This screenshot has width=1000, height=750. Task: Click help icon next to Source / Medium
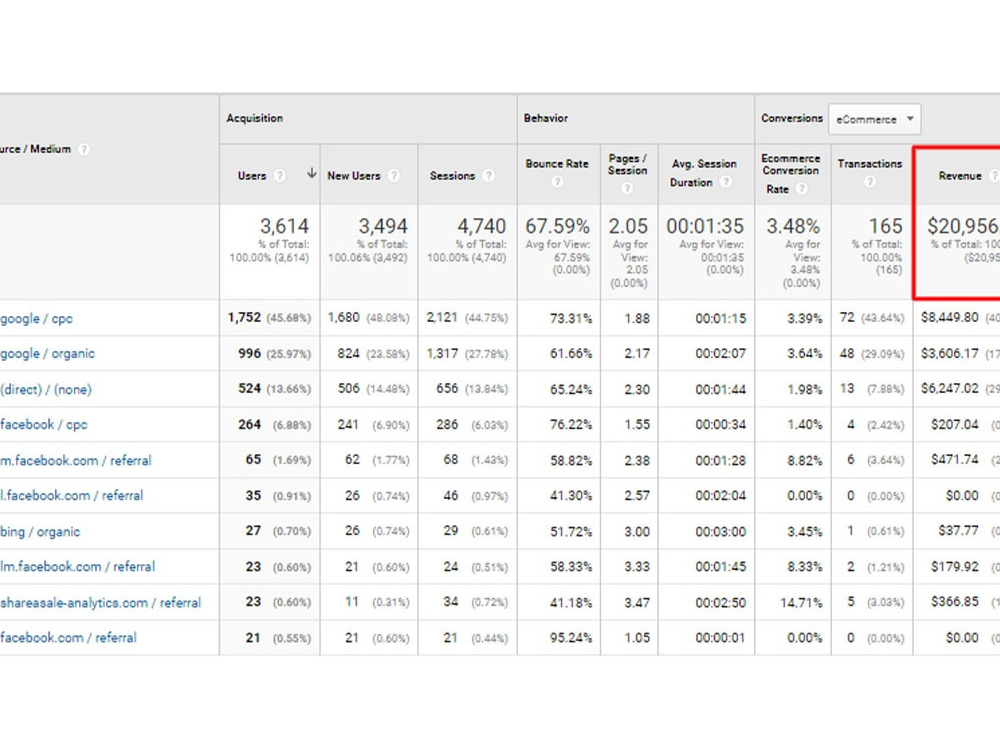tap(84, 149)
